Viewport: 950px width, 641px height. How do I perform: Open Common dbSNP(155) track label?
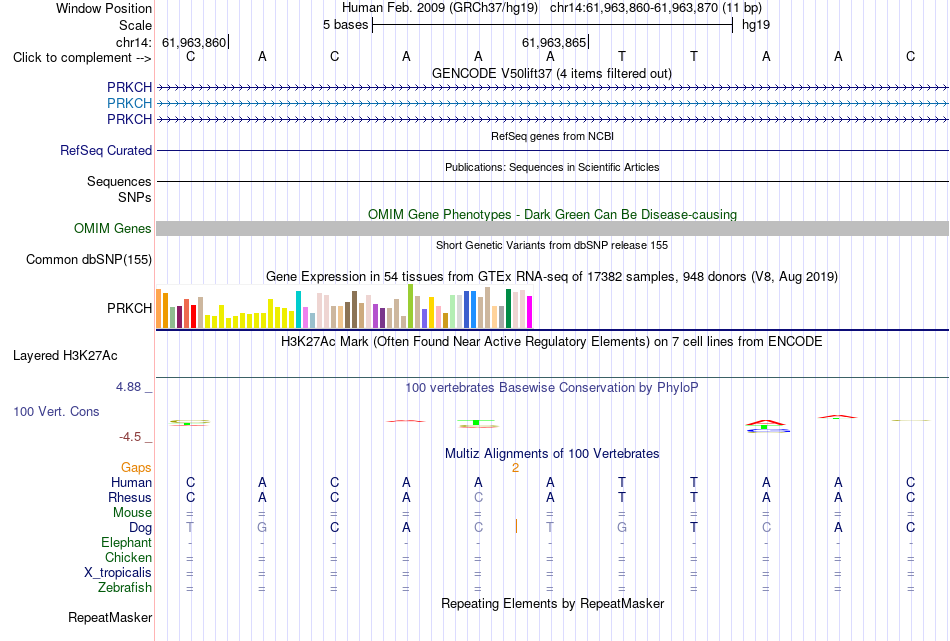click(x=89, y=259)
